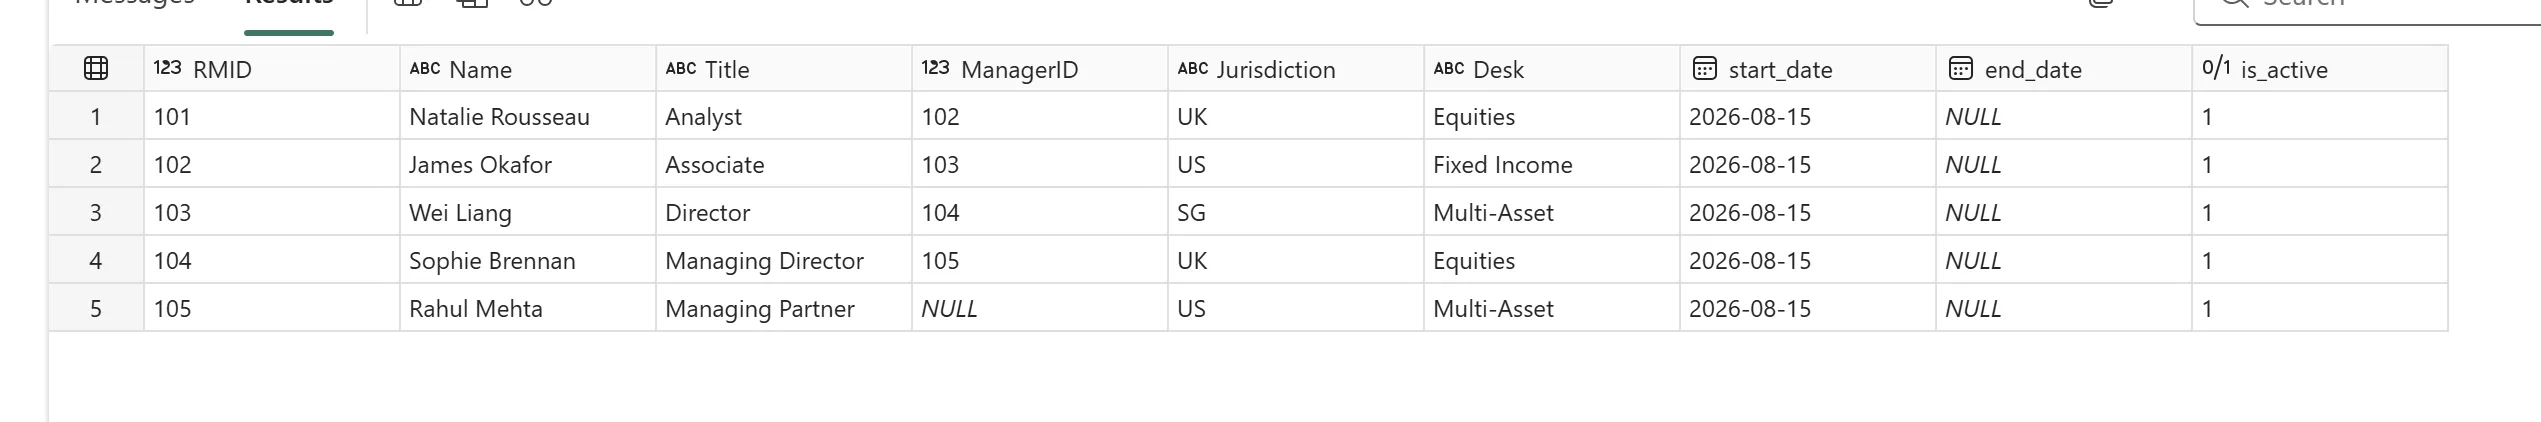Click the NULL ManagerID cell for Rahul Mehta
The height and width of the screenshot is (422, 2541).
(x=1040, y=309)
